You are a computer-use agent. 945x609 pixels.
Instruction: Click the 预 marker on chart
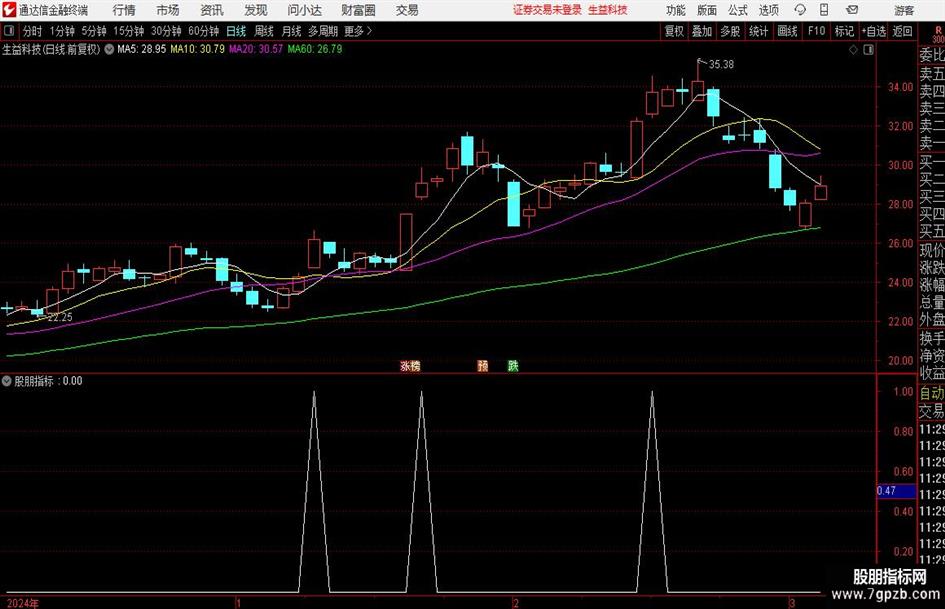[x=483, y=365]
